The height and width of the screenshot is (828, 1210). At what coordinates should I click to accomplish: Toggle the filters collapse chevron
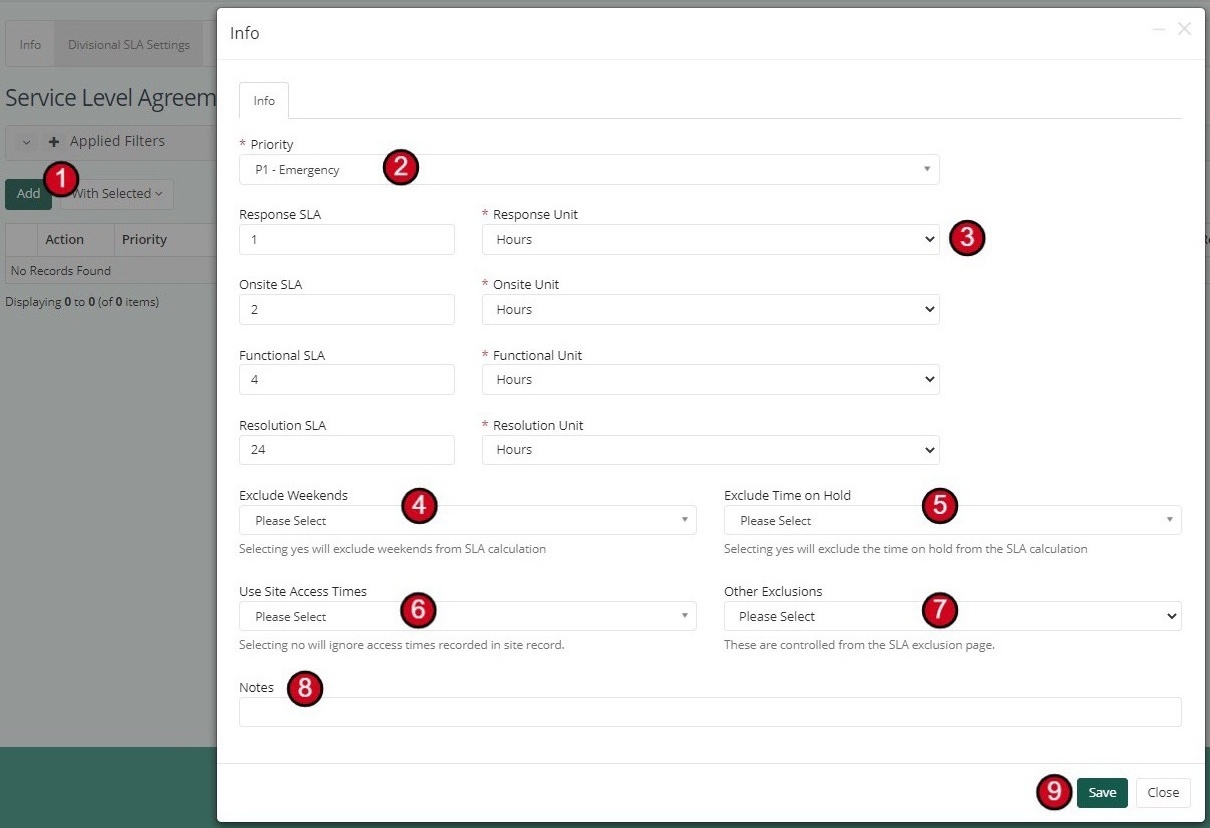tap(26, 142)
